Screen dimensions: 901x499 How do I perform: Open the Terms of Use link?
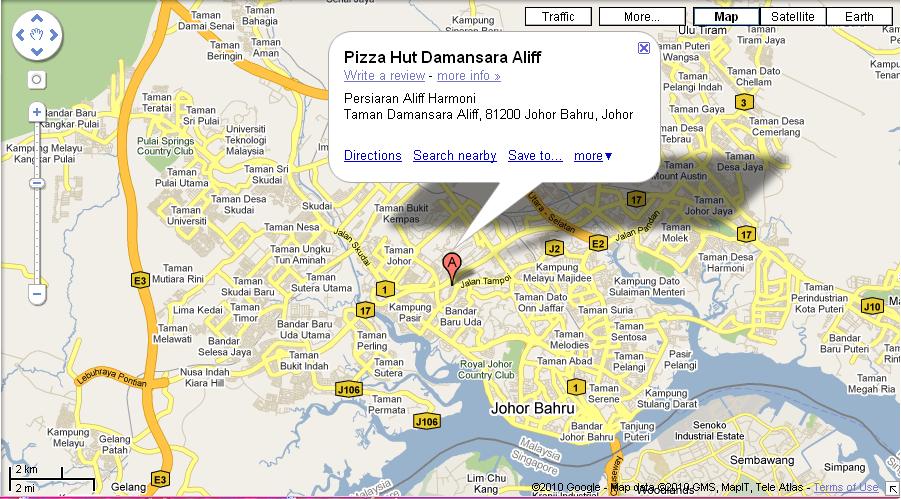(x=846, y=488)
